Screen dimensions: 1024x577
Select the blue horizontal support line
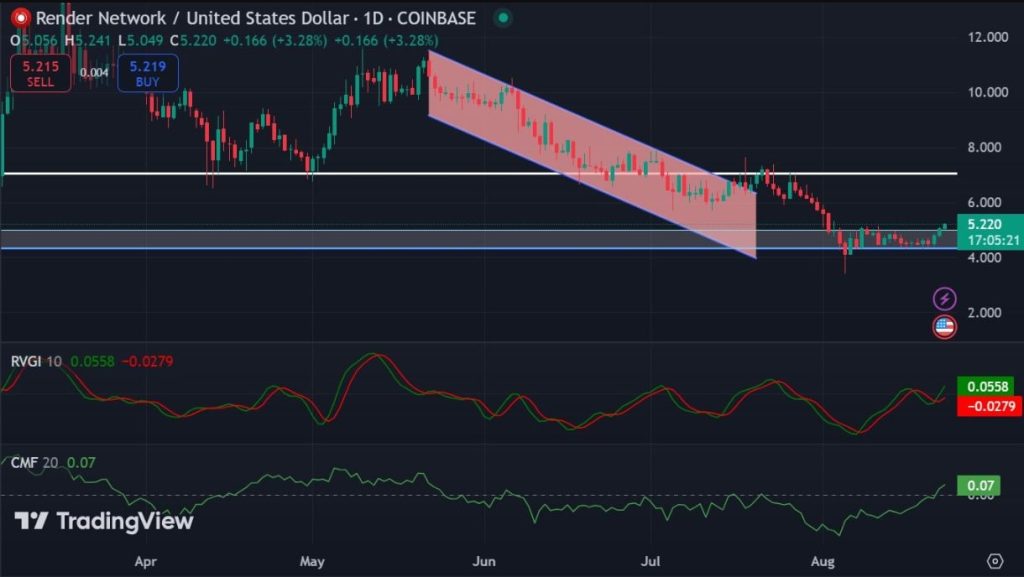click(x=479, y=249)
